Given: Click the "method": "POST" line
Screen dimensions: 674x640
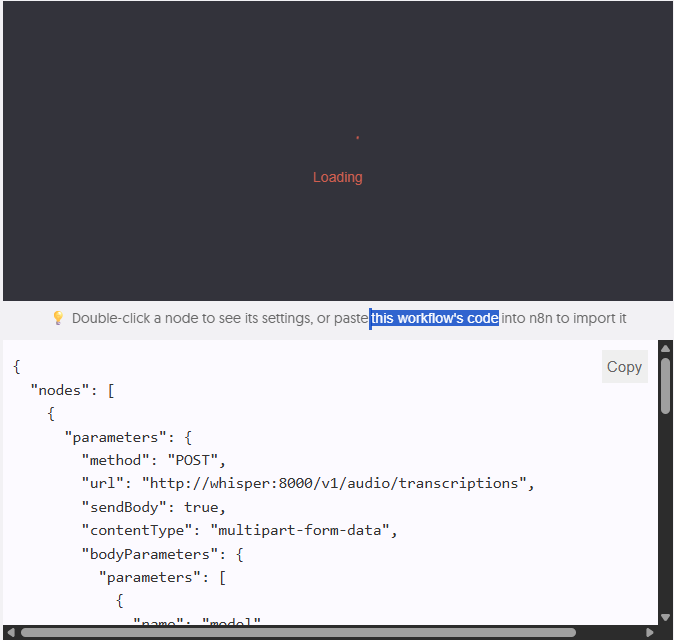Looking at the screenshot, I should (x=153, y=460).
